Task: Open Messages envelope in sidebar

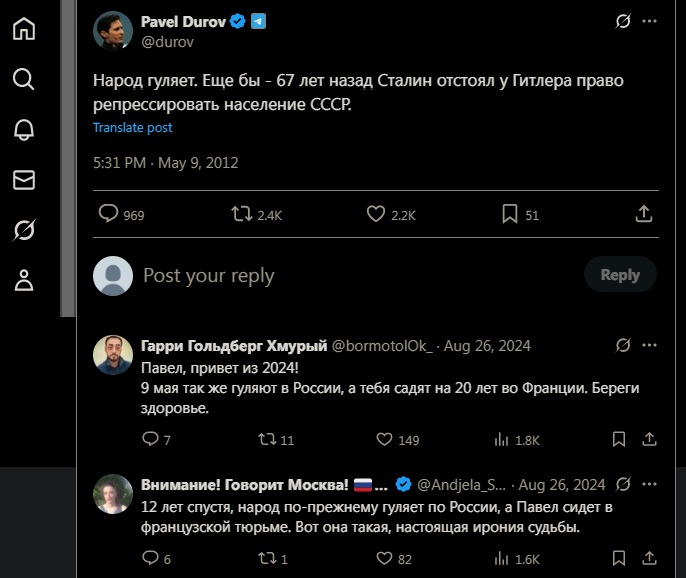Action: click(24, 180)
